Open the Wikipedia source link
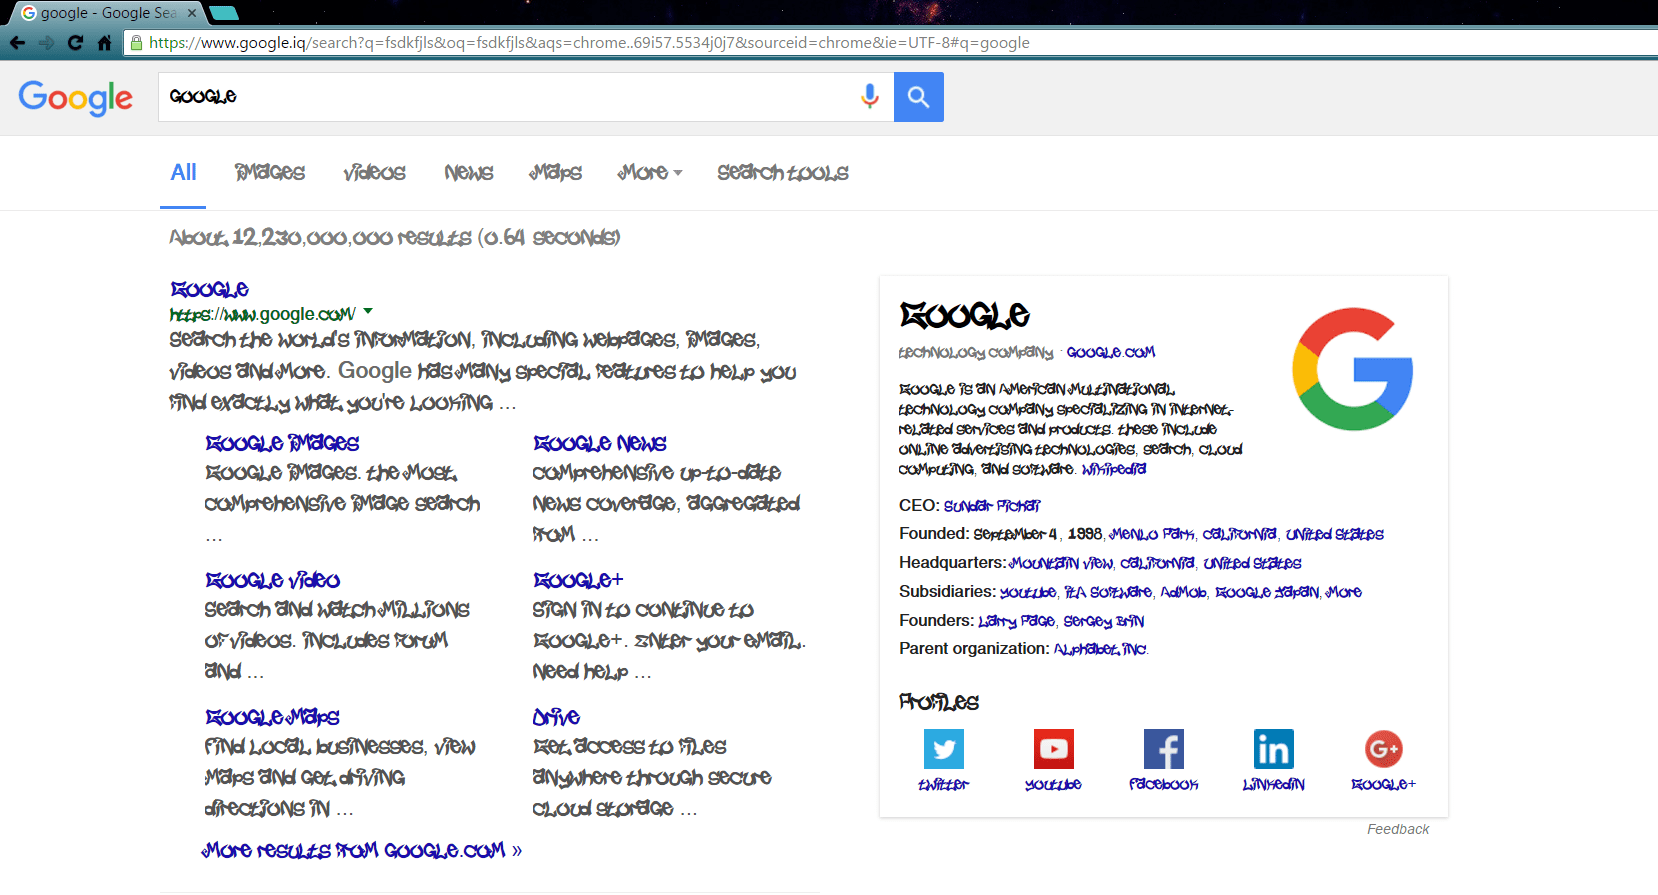Image resolution: width=1658 pixels, height=895 pixels. click(1114, 469)
